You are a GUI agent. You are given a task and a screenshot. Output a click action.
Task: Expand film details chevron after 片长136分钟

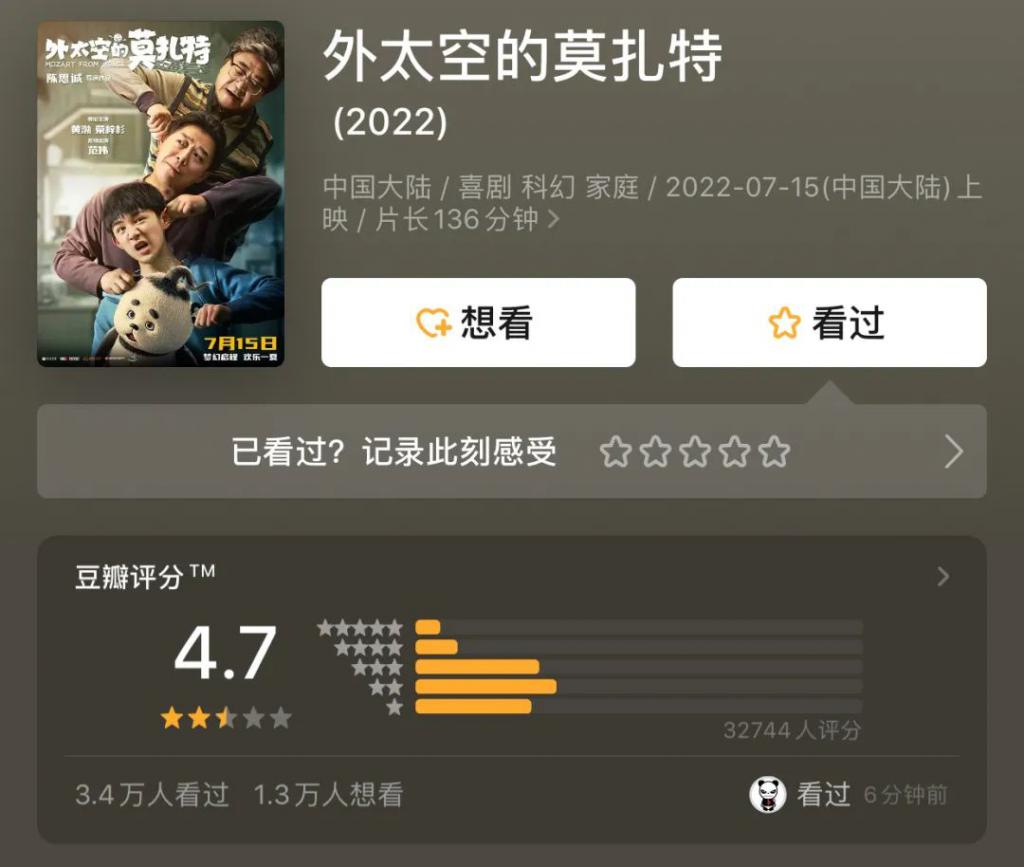(x=553, y=219)
